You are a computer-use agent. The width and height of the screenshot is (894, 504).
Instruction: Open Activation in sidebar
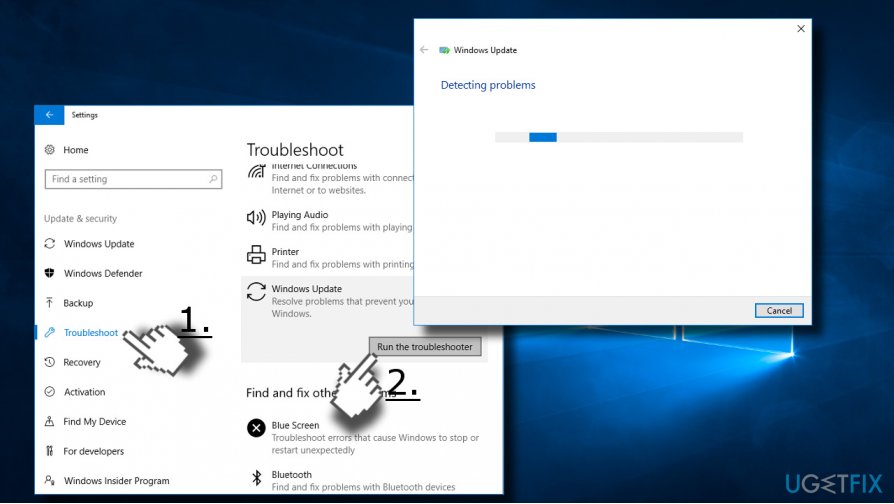point(84,392)
